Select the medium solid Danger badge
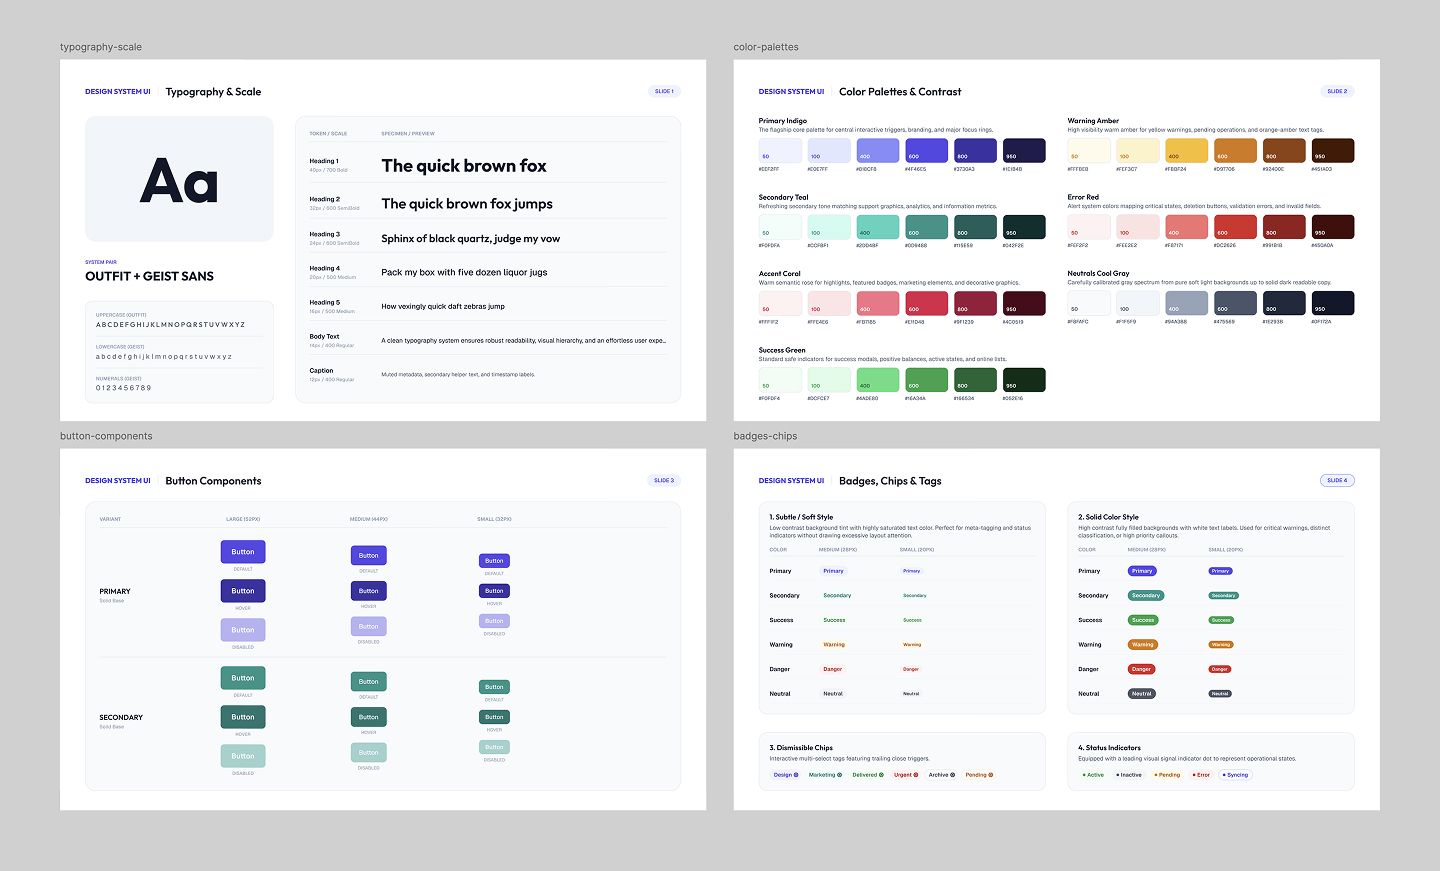 pyautogui.click(x=1141, y=669)
